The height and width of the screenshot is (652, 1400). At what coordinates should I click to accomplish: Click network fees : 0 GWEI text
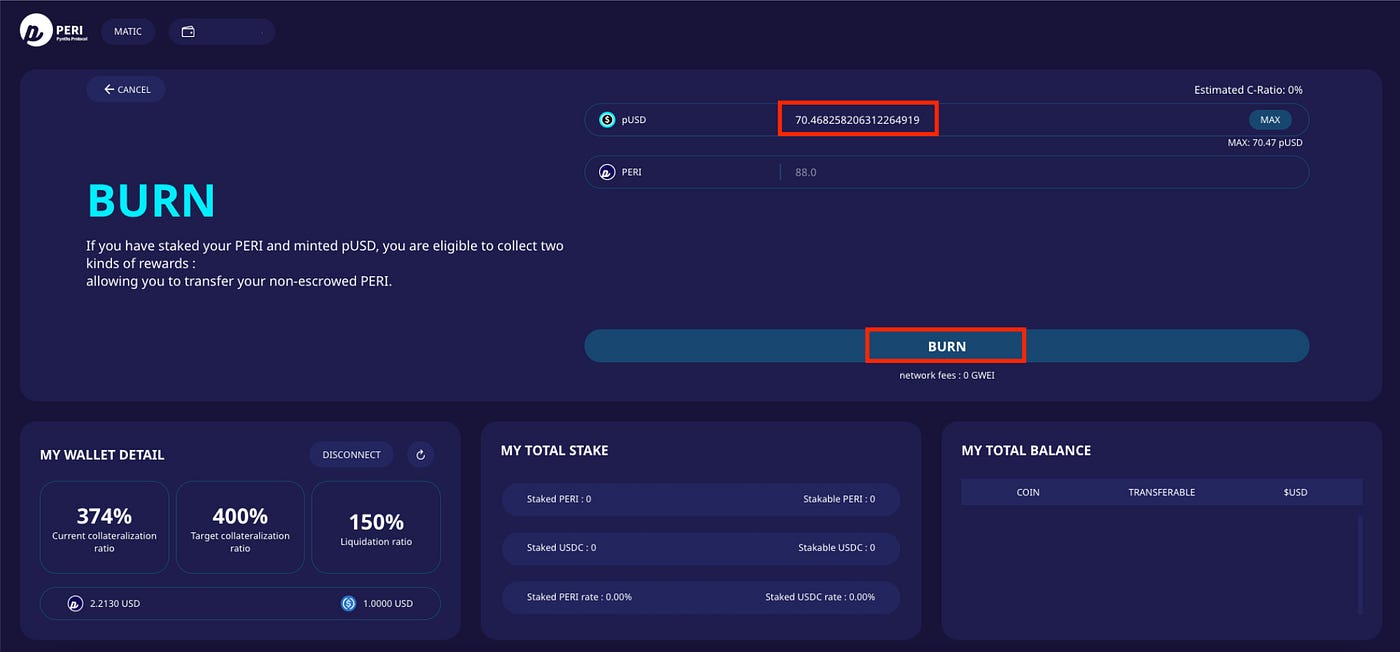click(x=946, y=375)
